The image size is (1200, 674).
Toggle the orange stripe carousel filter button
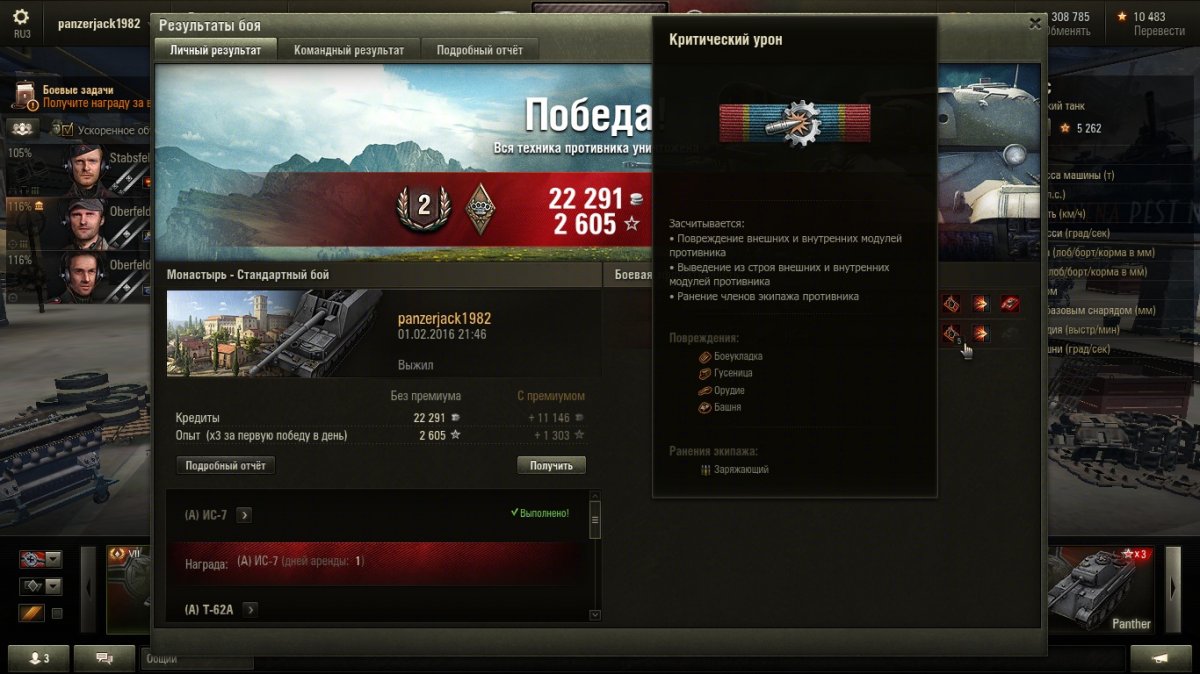[x=32, y=614]
